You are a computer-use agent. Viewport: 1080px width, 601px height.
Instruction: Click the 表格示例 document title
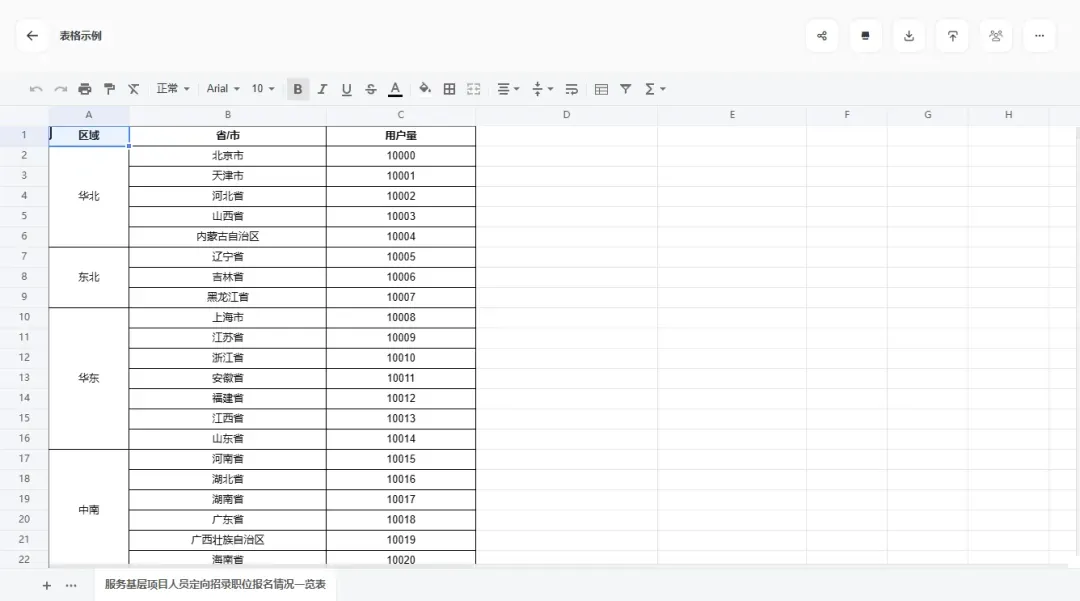click(x=81, y=36)
